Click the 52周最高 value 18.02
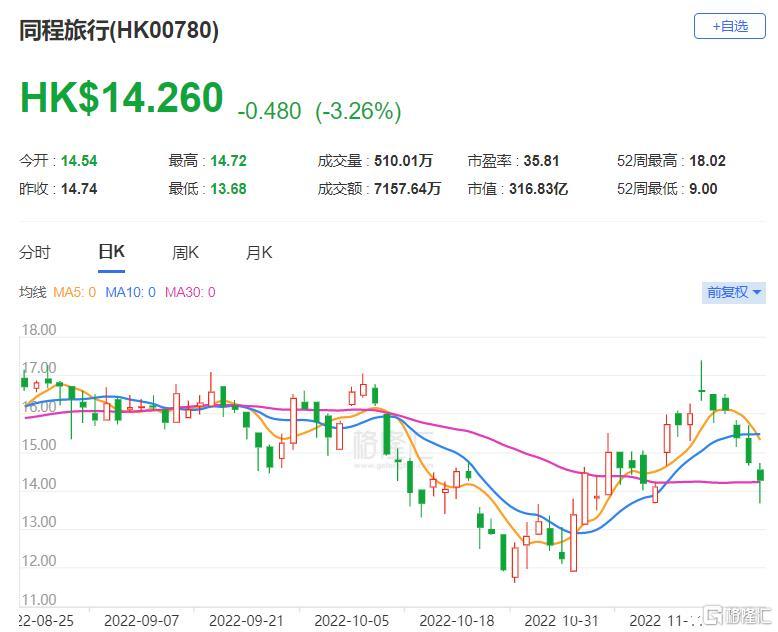Screen dimensions: 778x632 point(708,161)
